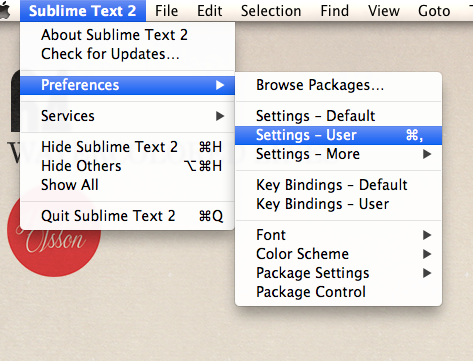
Task: Select Hide Others
Action: point(128,166)
